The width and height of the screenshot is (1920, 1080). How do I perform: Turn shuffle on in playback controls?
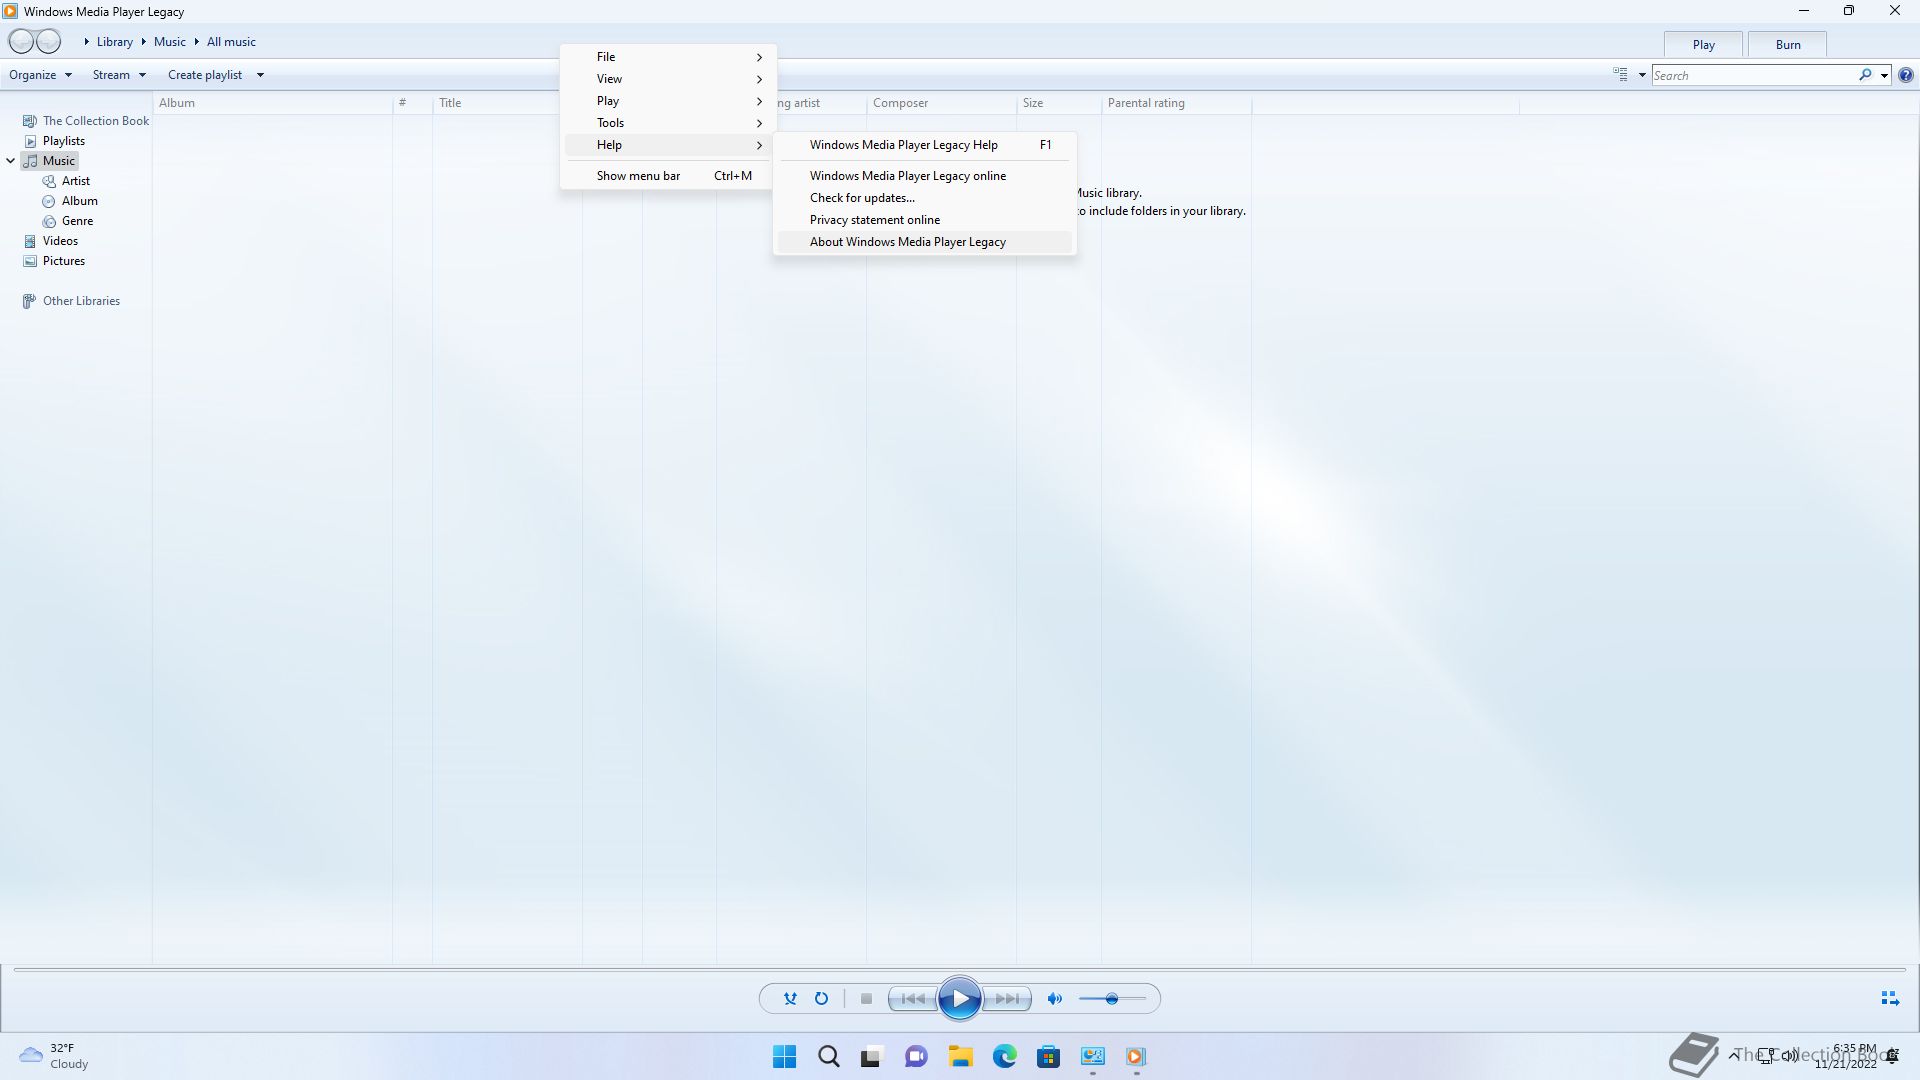(790, 998)
